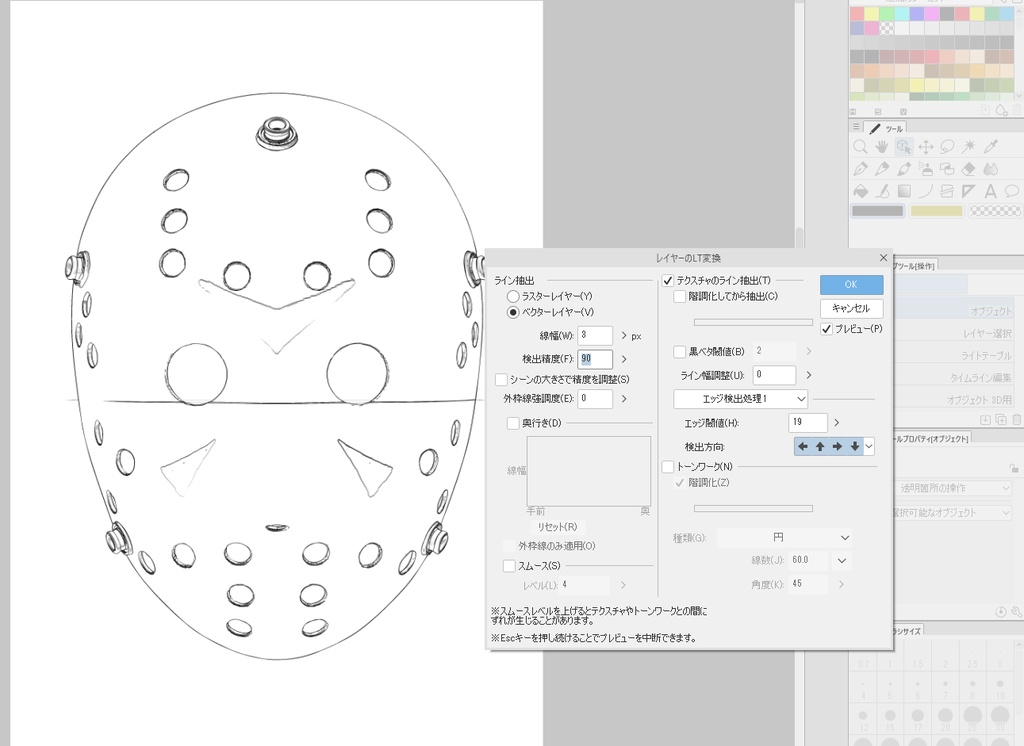This screenshot has height=746, width=1024.
Task: Select the Frame border tool
Action: coord(947,191)
